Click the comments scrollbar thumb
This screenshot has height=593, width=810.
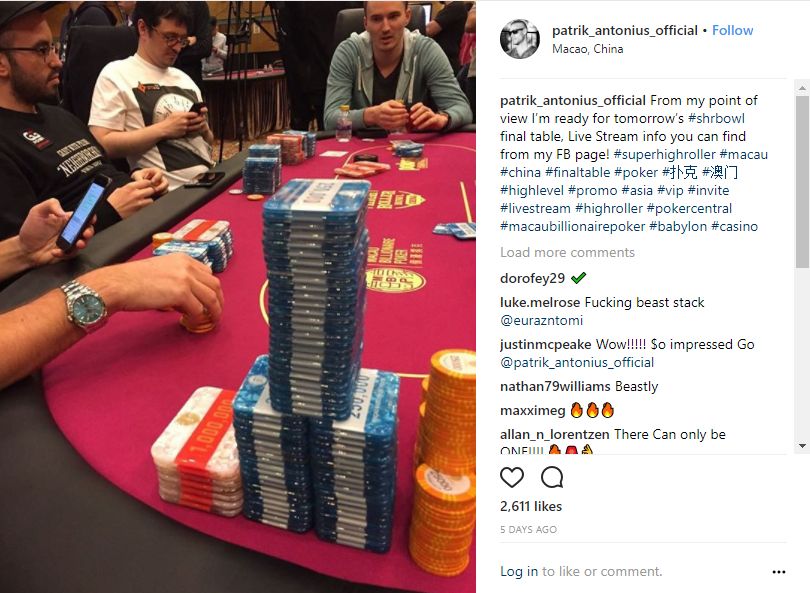pos(802,181)
